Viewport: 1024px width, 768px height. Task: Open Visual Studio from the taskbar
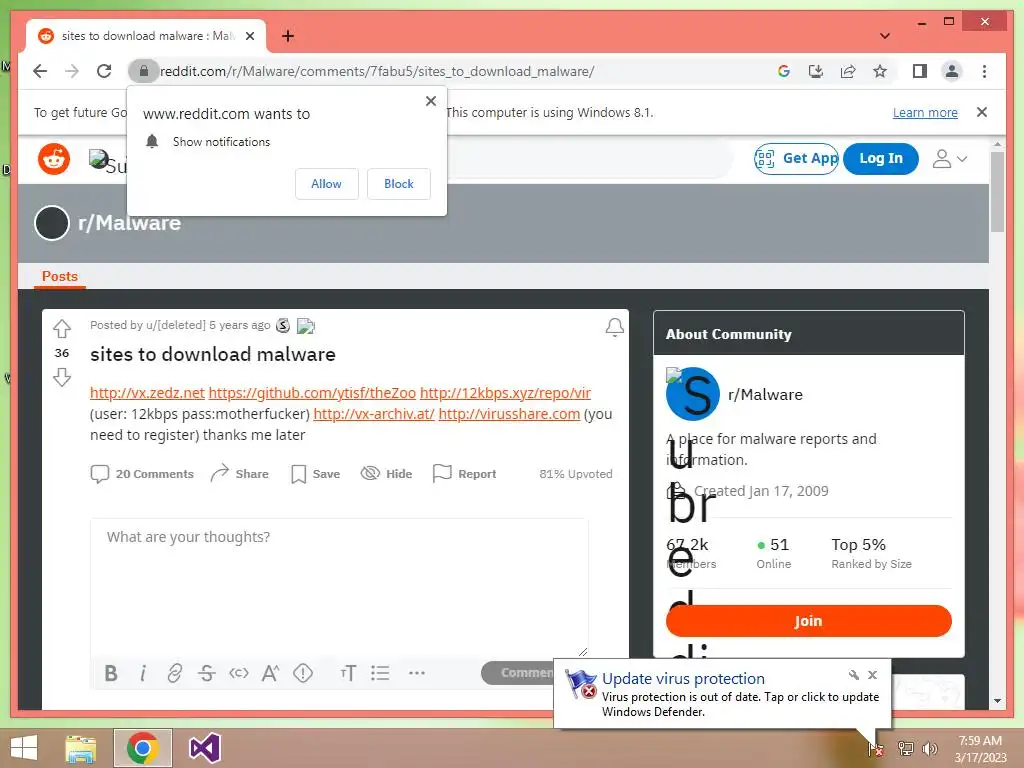click(204, 748)
